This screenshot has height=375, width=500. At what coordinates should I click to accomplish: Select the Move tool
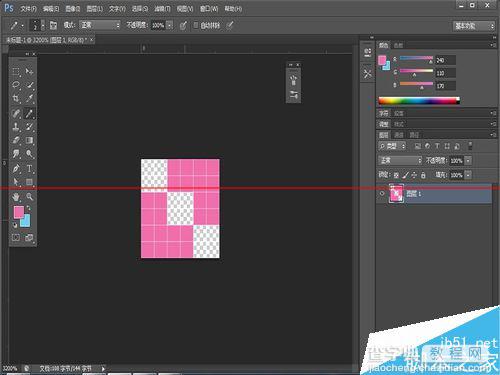pos(29,71)
